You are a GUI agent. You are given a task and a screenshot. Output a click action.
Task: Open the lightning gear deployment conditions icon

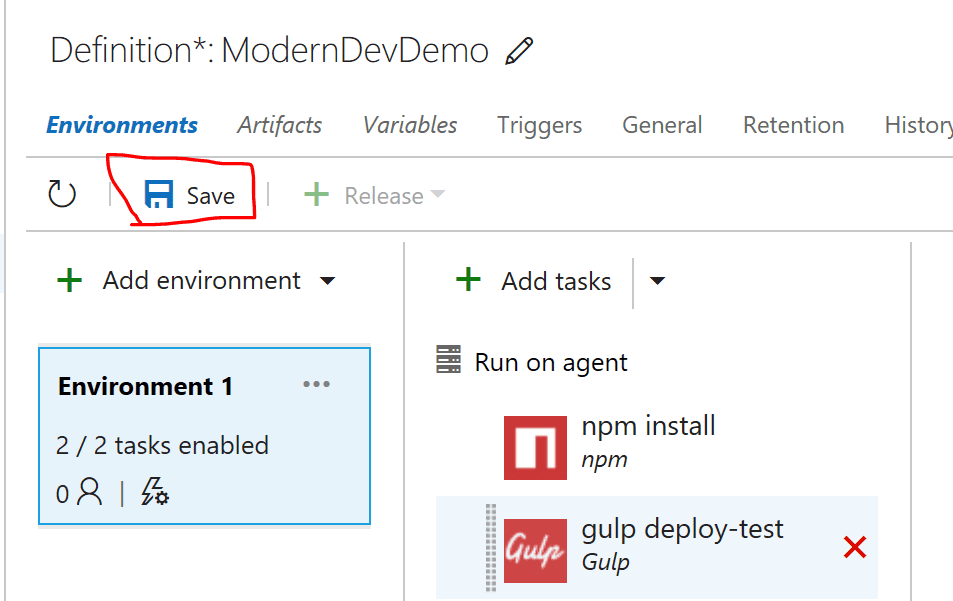click(155, 492)
